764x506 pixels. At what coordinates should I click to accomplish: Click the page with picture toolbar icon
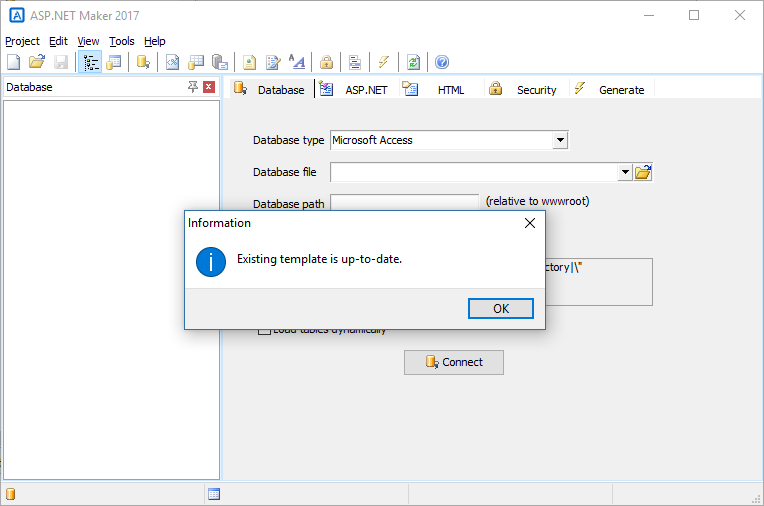tap(249, 62)
